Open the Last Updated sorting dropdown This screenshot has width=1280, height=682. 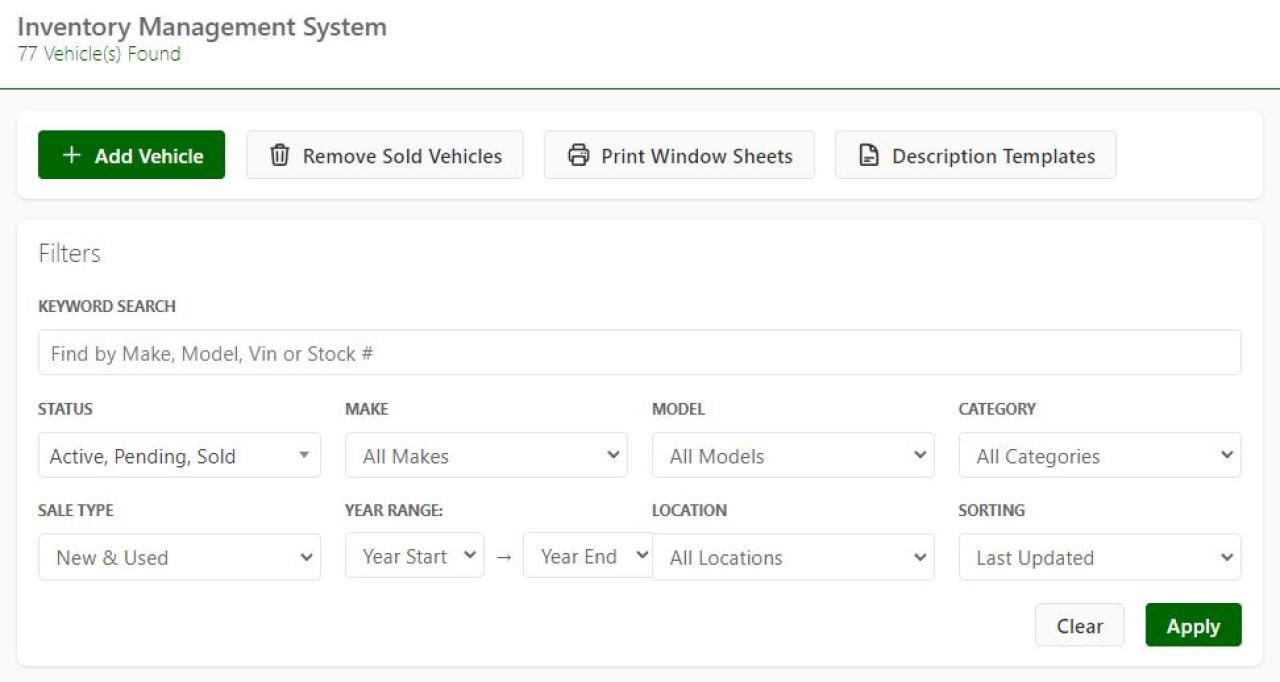coord(1100,557)
